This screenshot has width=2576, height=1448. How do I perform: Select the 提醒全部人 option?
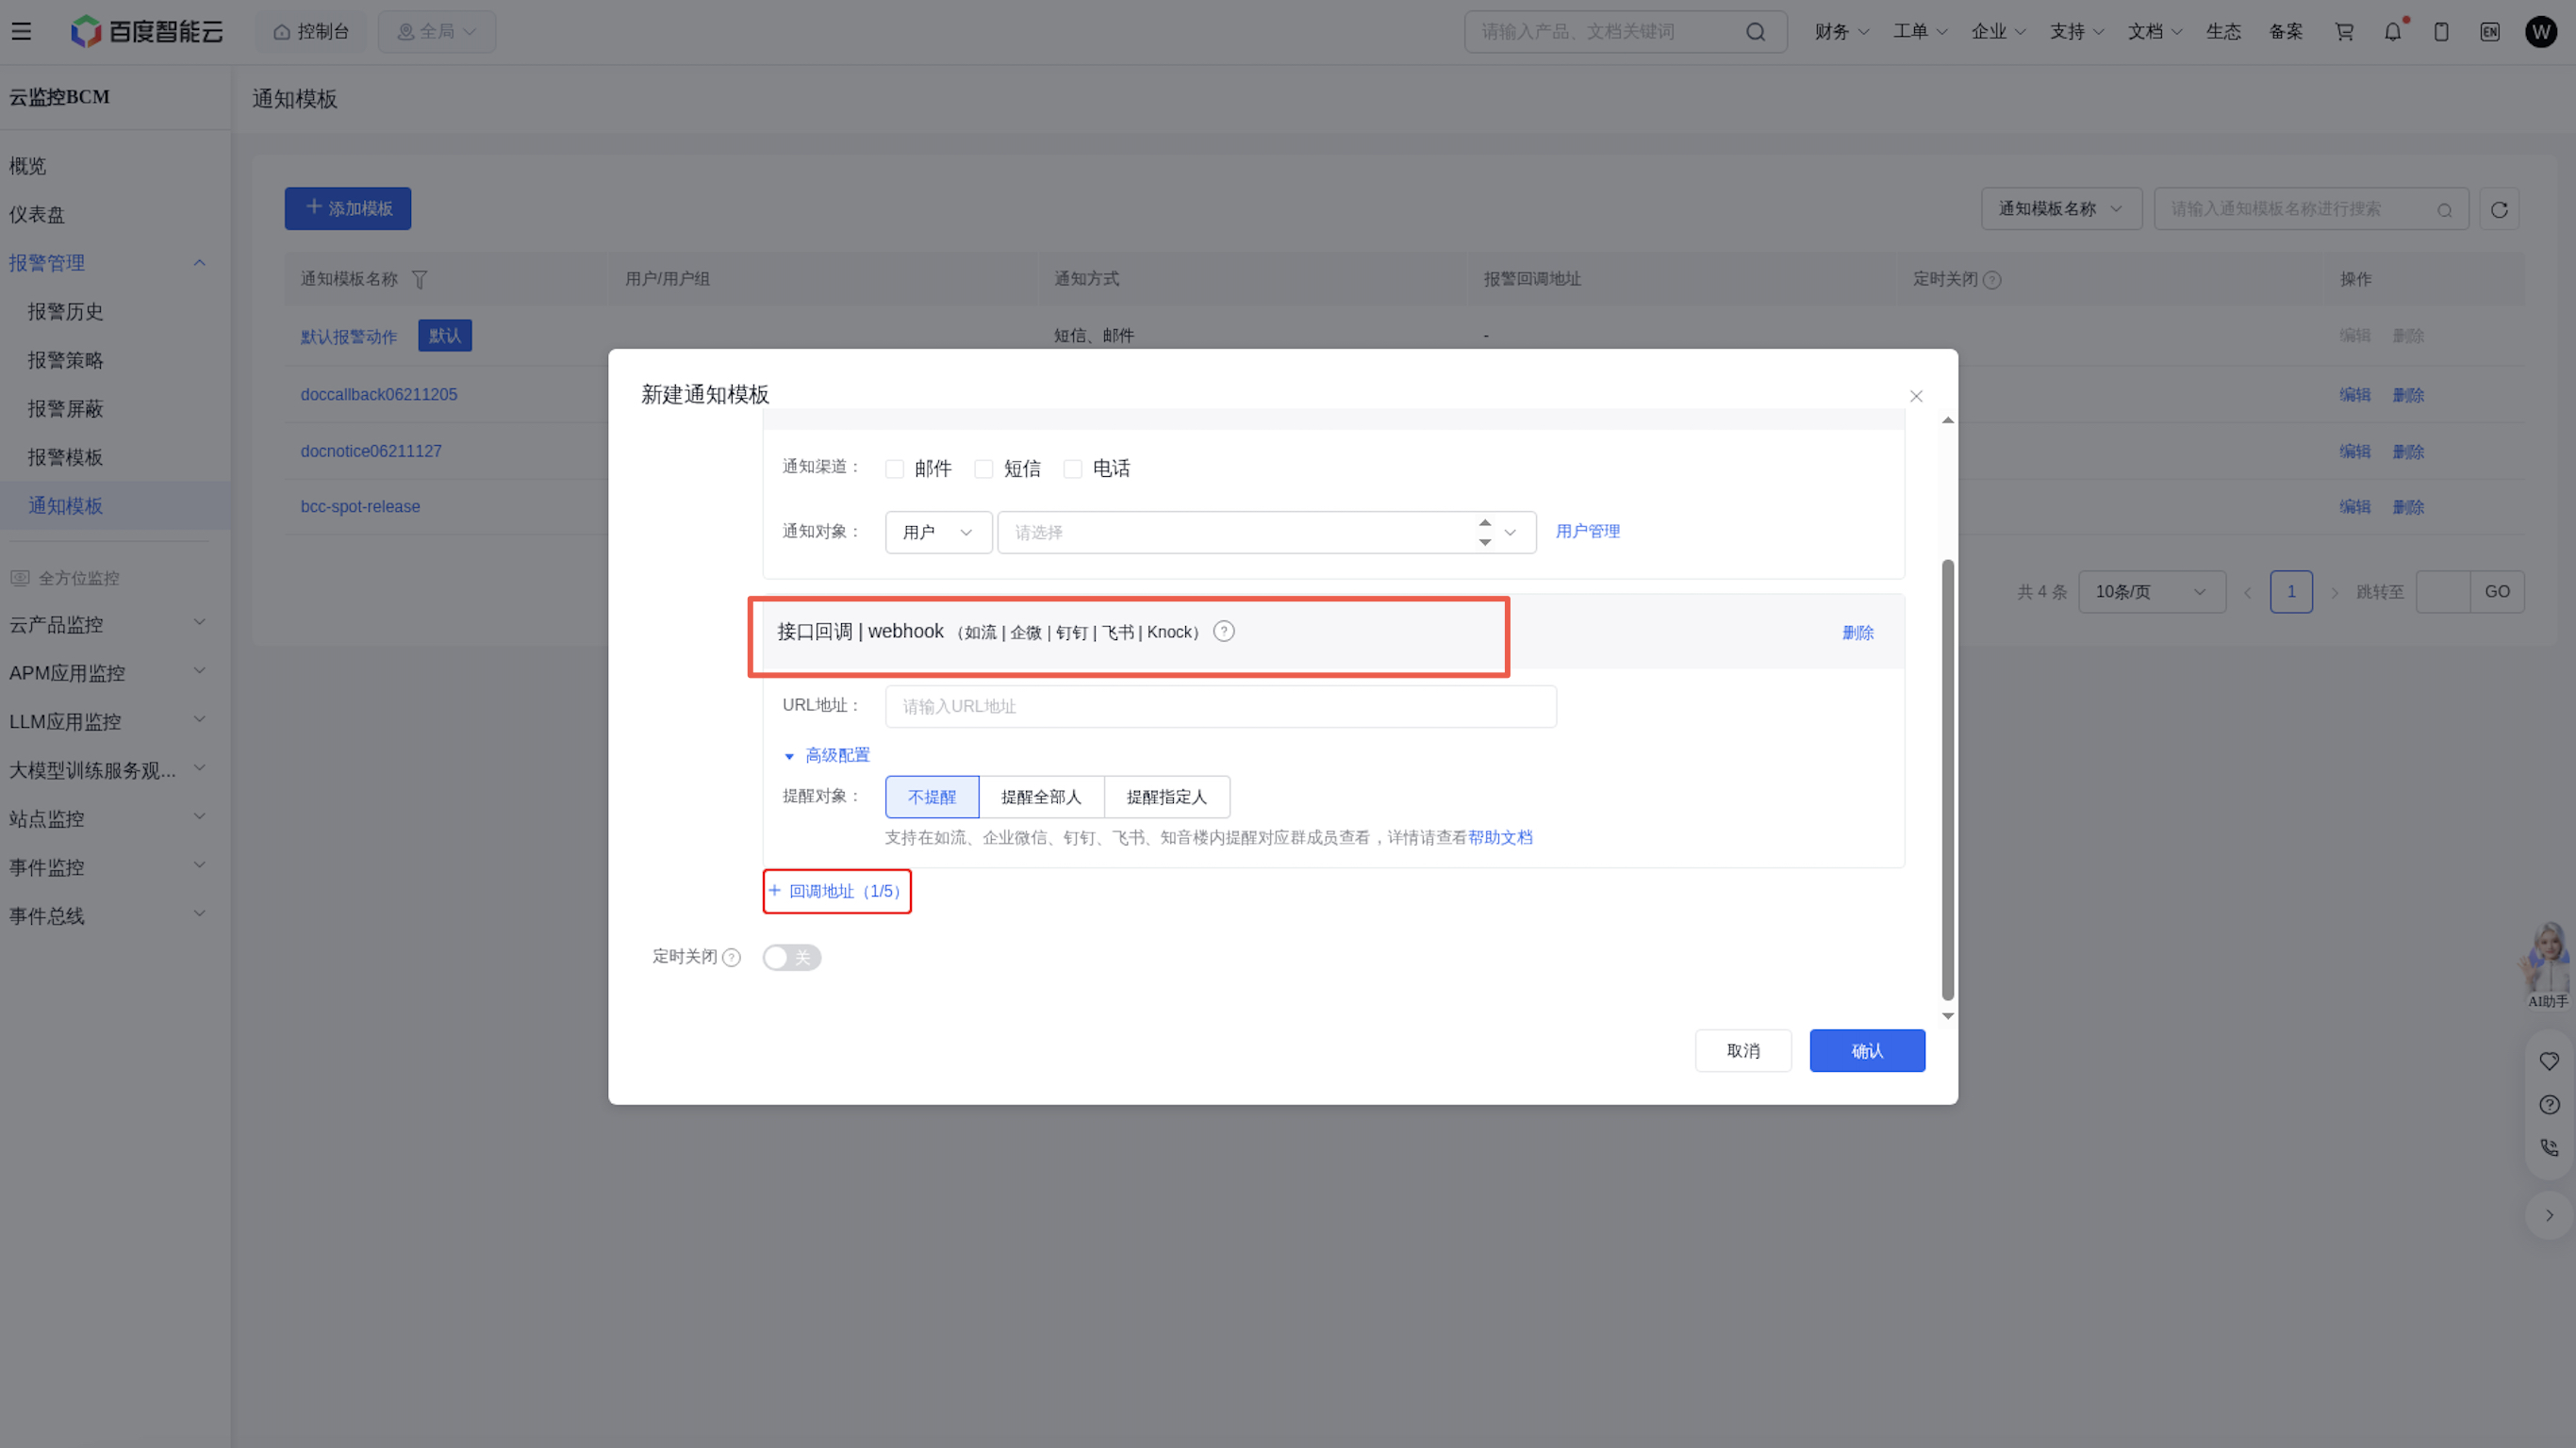pyautogui.click(x=1041, y=797)
